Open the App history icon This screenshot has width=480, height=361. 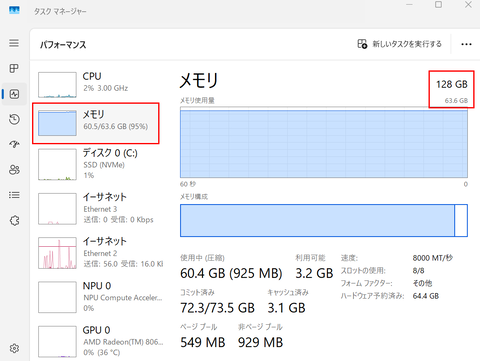coord(14,119)
